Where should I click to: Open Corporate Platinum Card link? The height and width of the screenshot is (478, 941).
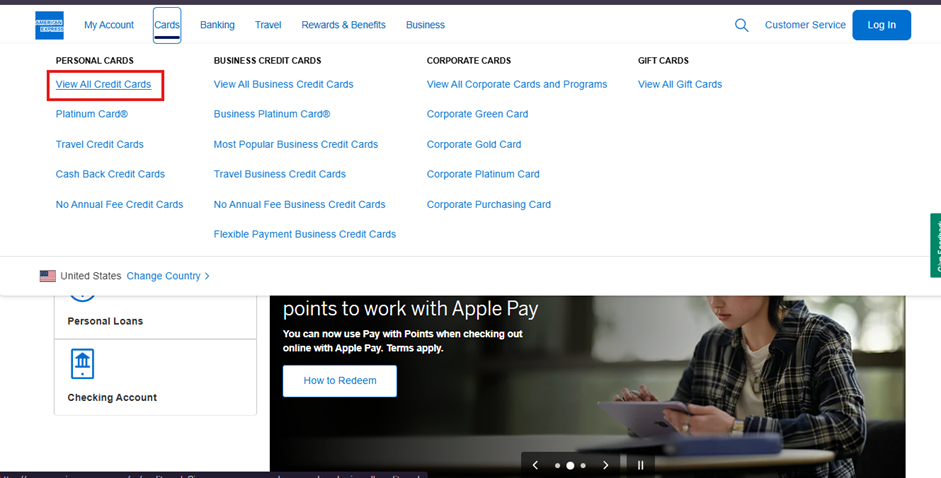483,174
